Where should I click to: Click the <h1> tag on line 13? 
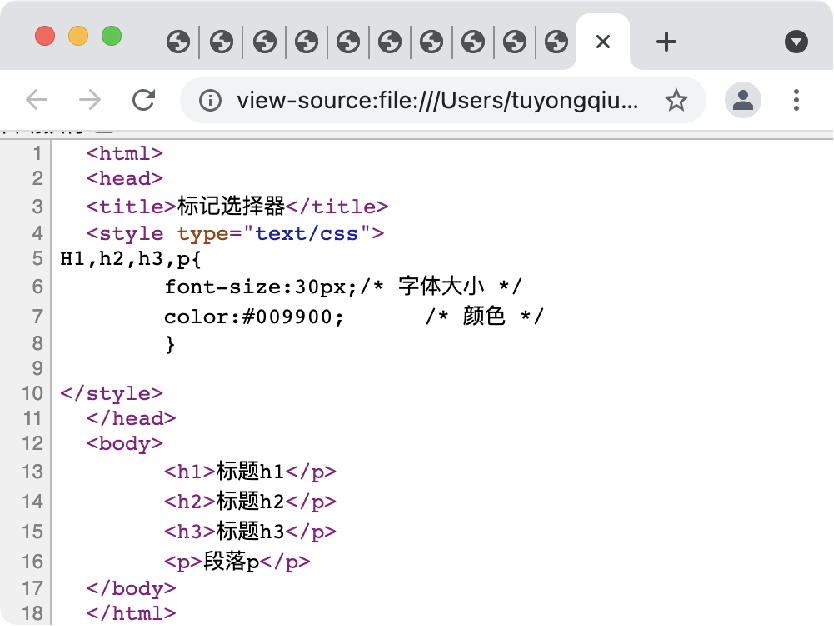pos(190,471)
